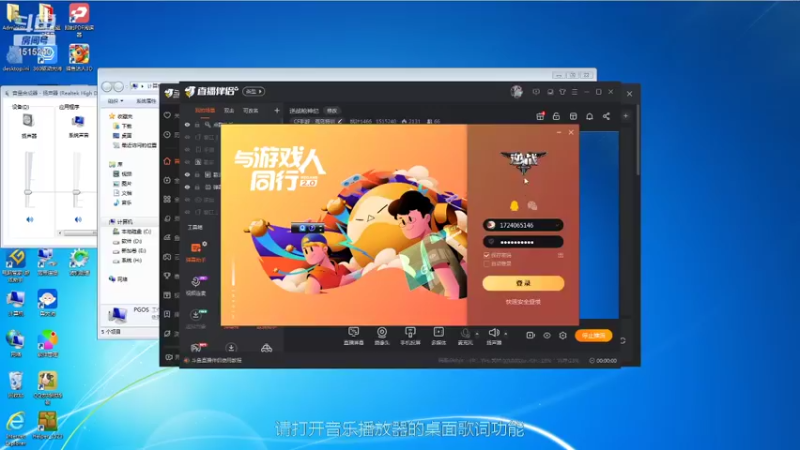
Task: Expand the speaker options arrow
Action: [x=506, y=334]
